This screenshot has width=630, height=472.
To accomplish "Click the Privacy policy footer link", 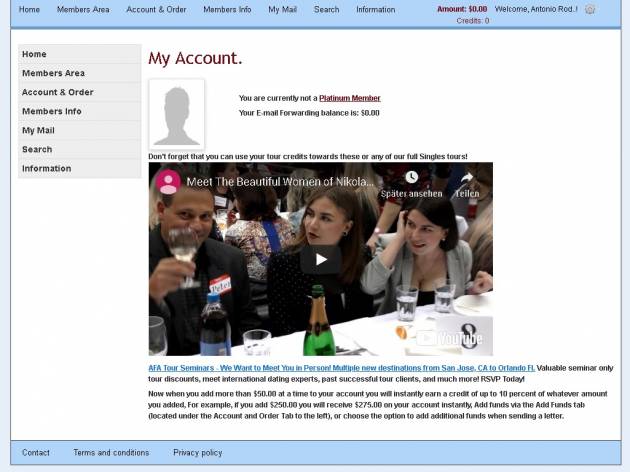I will click(198, 453).
